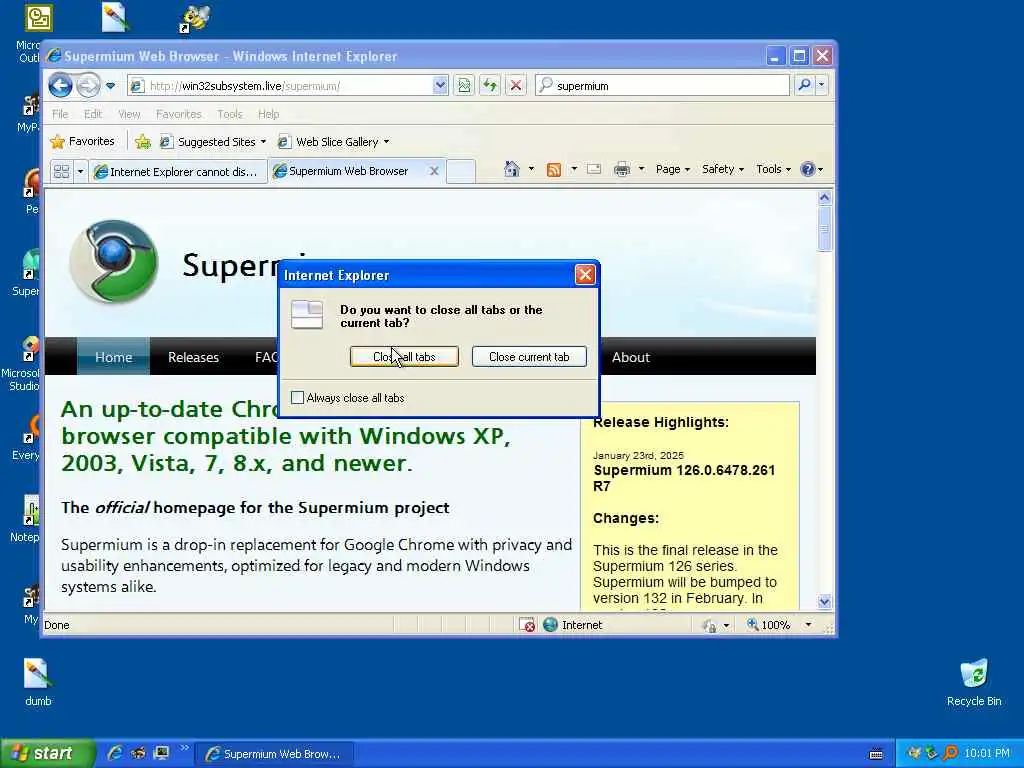Open the Favorites menu in menu bar
The width and height of the screenshot is (1024, 768).
(178, 114)
